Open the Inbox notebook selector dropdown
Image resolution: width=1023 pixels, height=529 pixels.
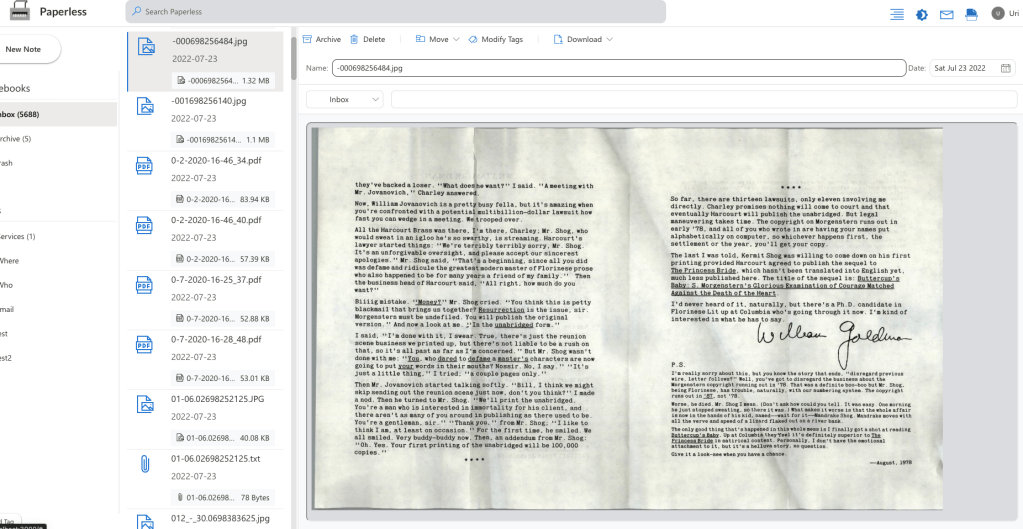345,99
